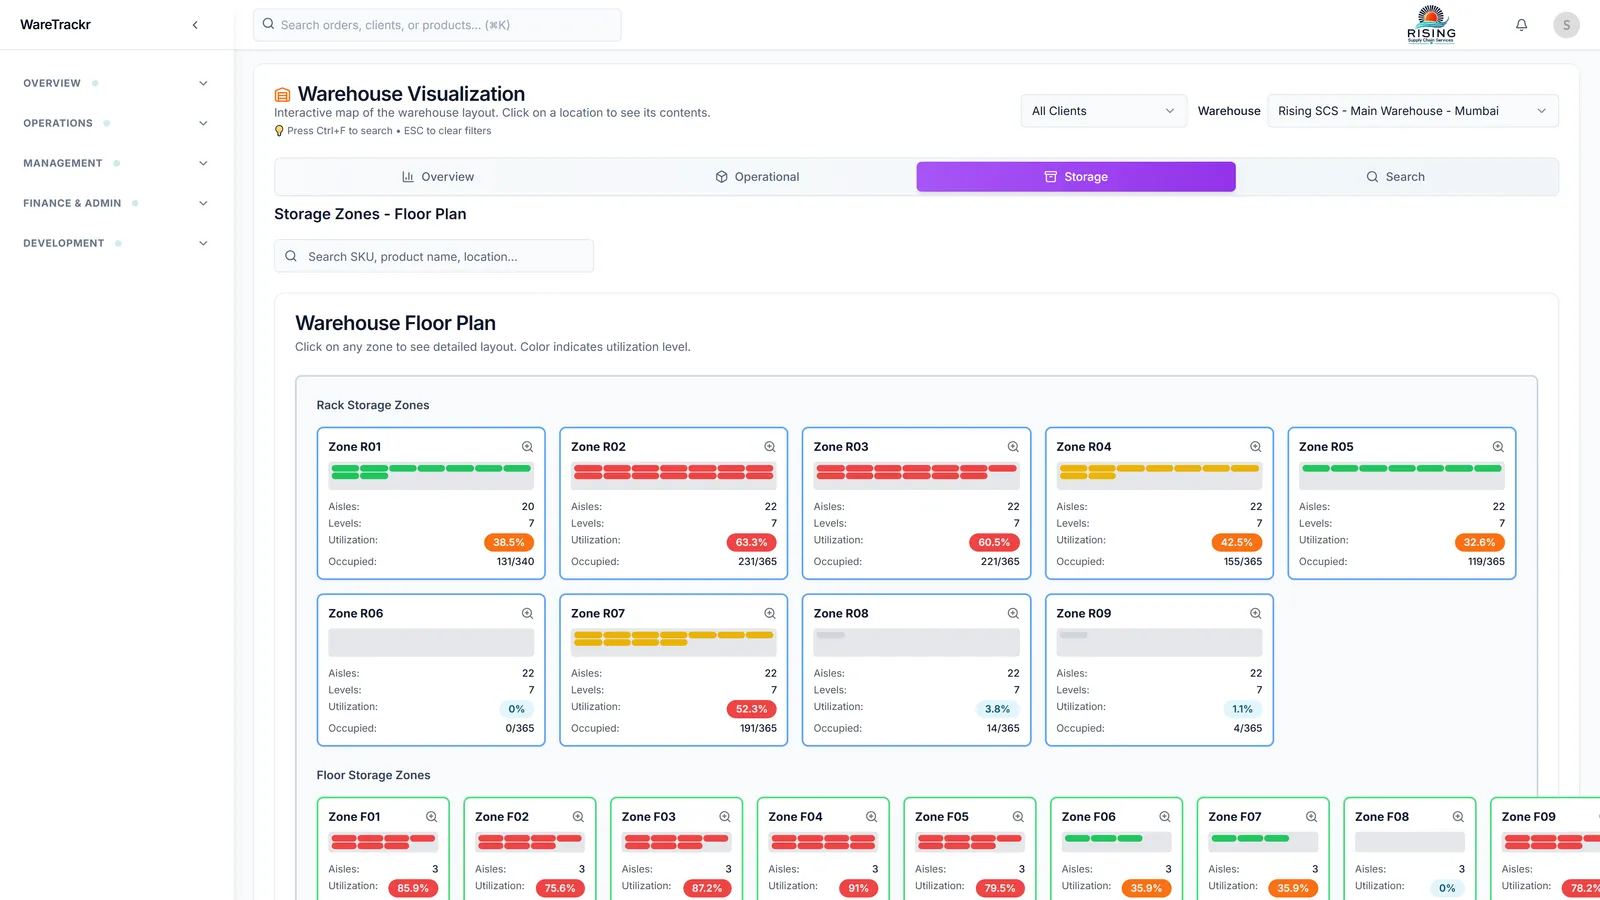Open the Zone F05 card title
Viewport: 1600px width, 900px height.
coord(942,817)
